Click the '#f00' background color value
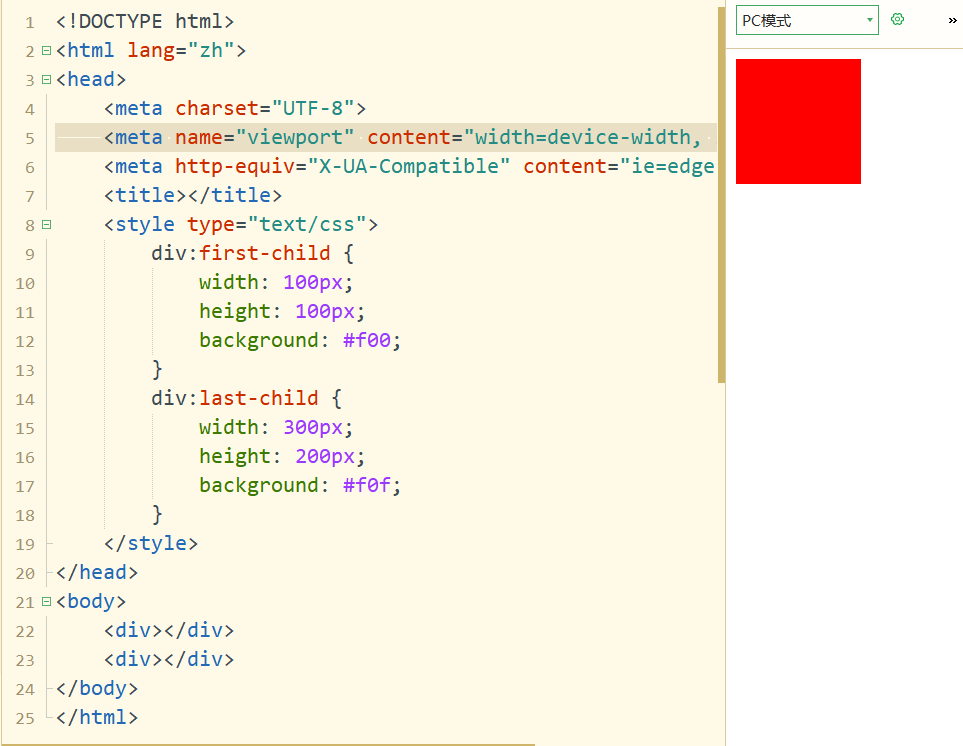Screen dimensions: 963x746 [x=367, y=340]
